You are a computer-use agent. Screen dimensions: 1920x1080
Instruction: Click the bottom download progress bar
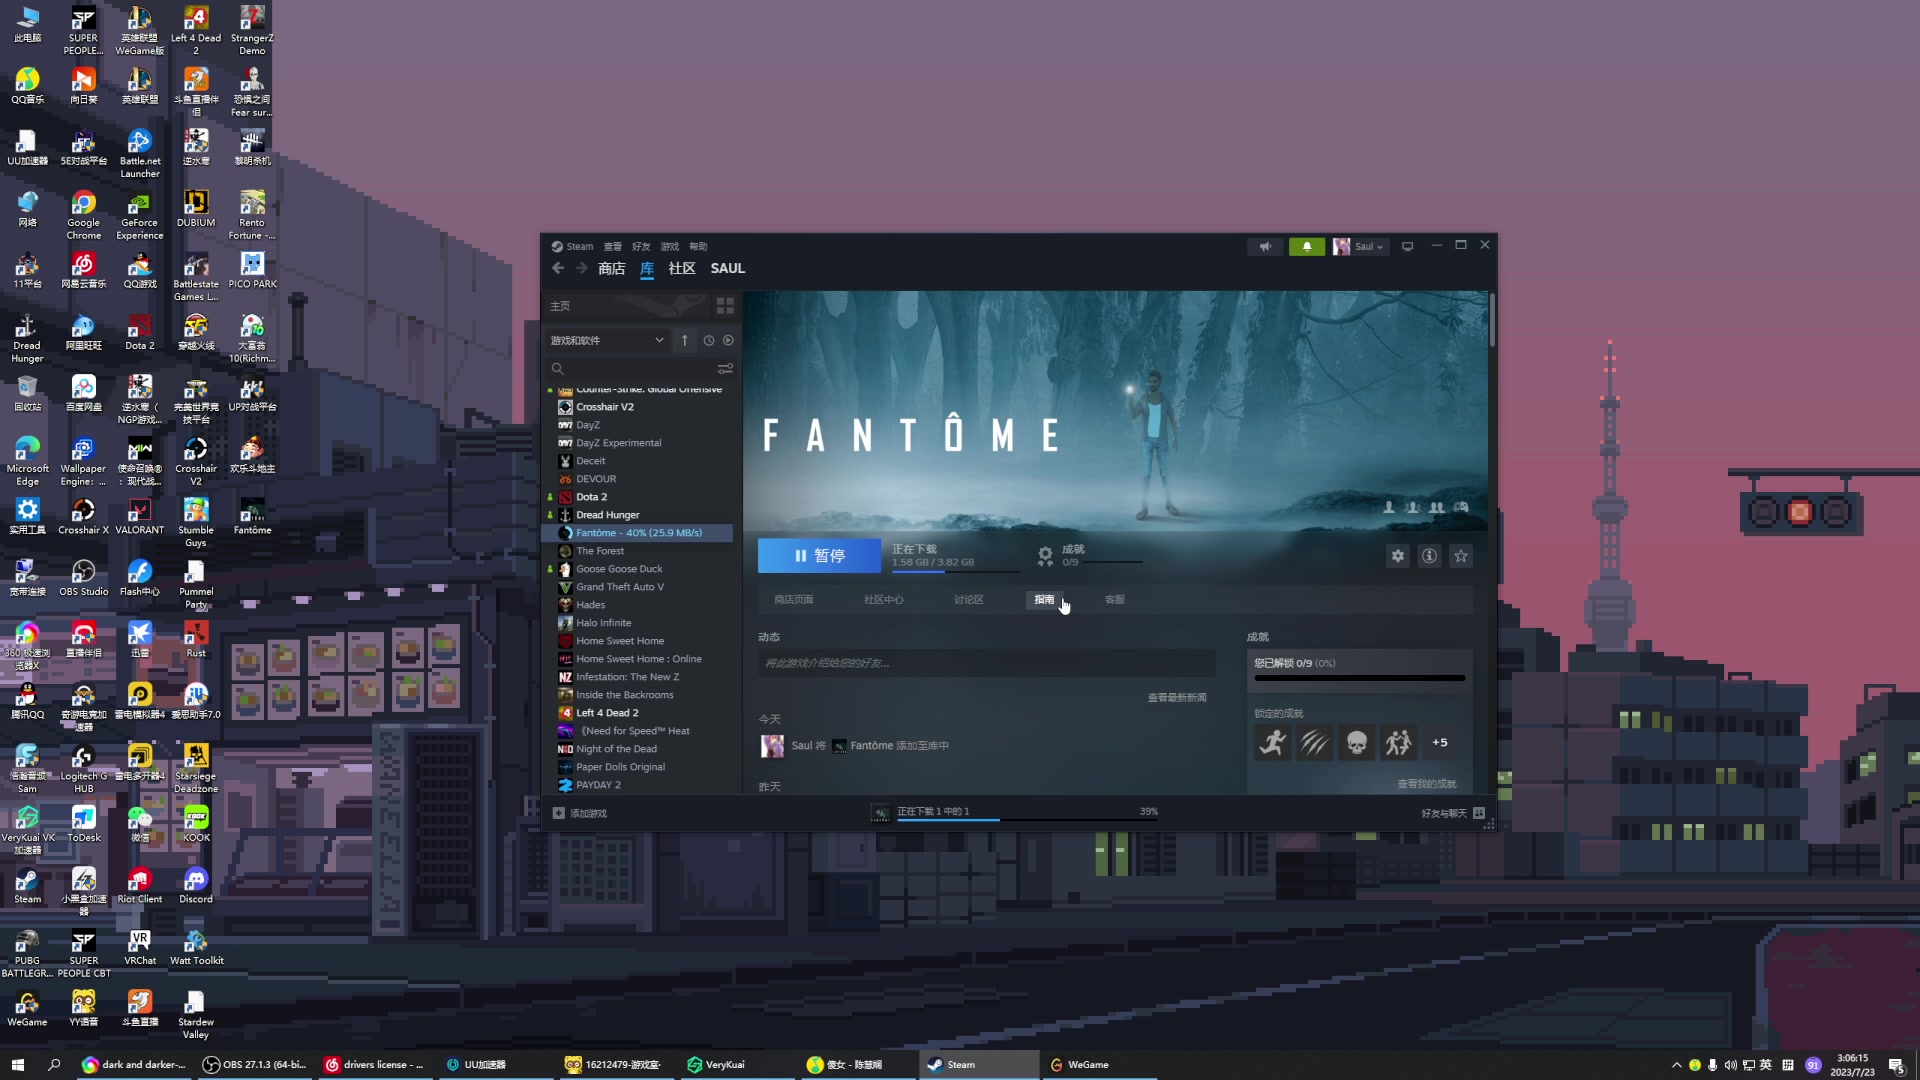click(1027, 819)
